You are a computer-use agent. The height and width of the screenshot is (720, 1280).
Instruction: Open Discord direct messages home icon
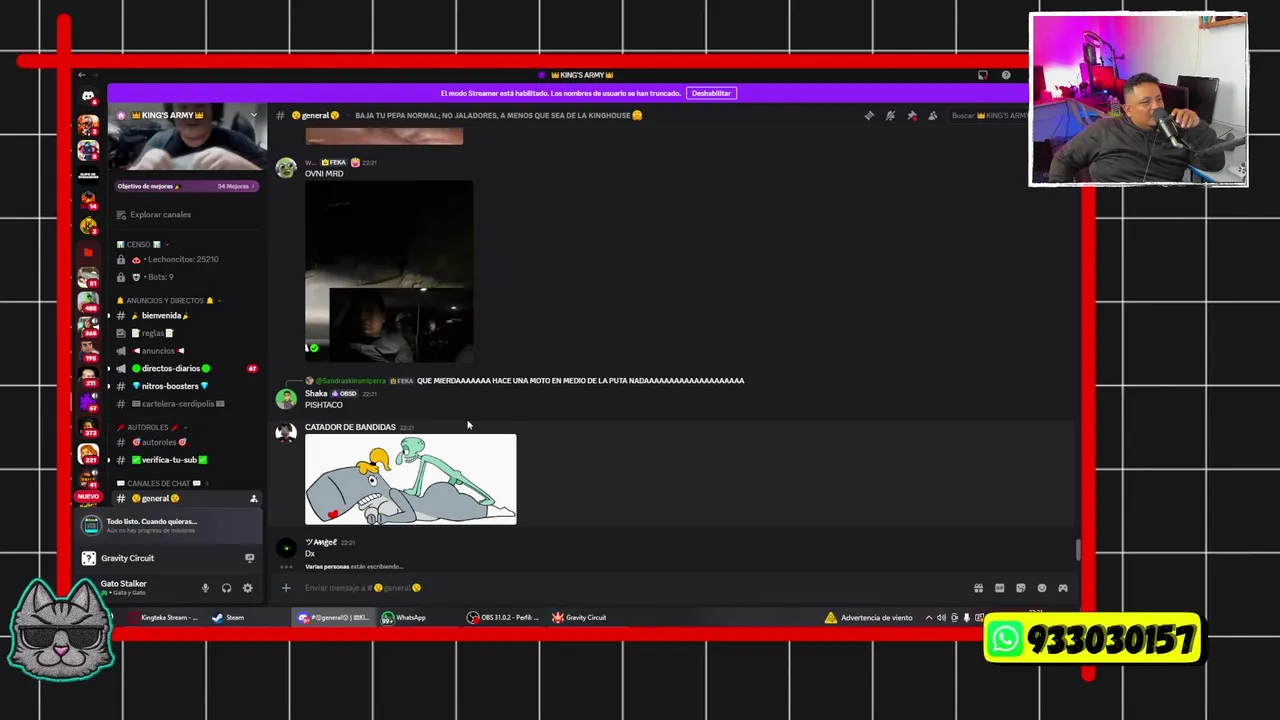point(88,96)
